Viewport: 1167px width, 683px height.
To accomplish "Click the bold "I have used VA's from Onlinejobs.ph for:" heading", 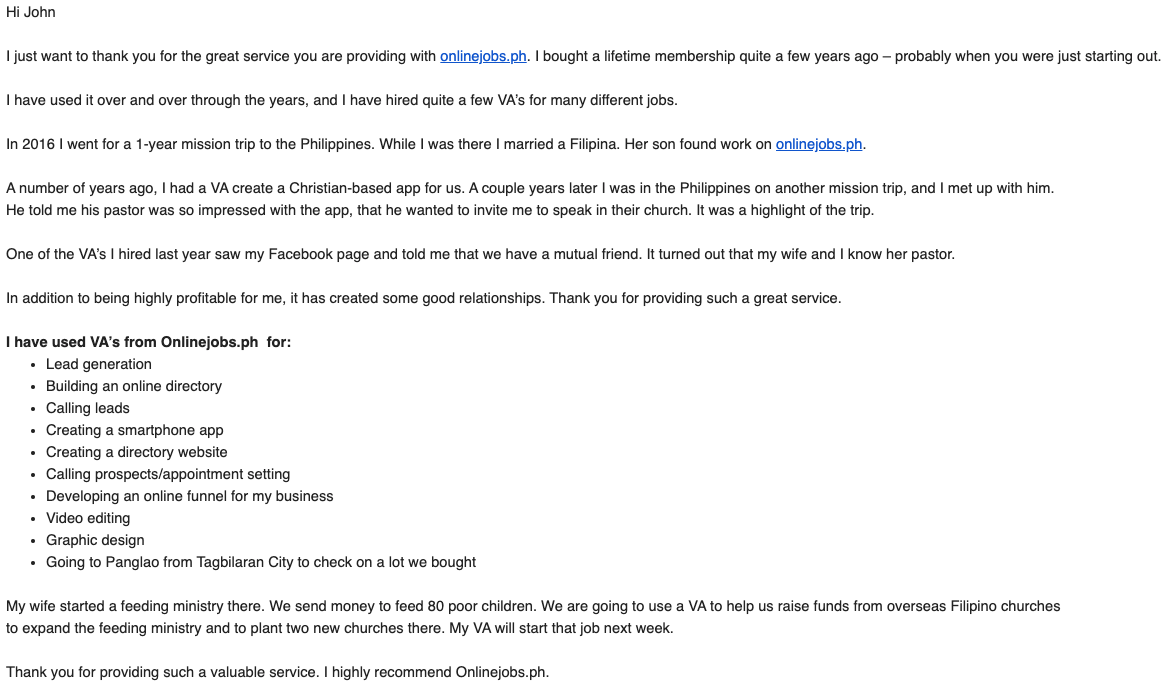I will click(x=148, y=342).
